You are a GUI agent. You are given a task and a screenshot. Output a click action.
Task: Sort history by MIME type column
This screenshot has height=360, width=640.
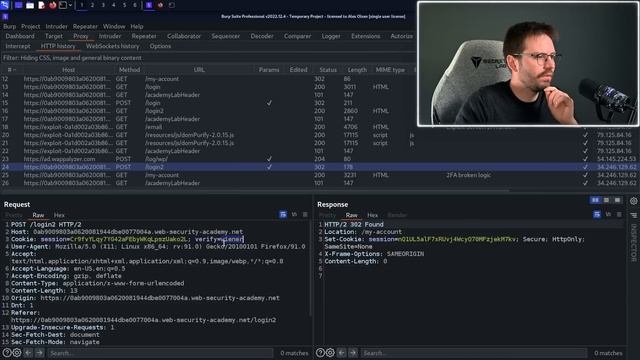390,70
